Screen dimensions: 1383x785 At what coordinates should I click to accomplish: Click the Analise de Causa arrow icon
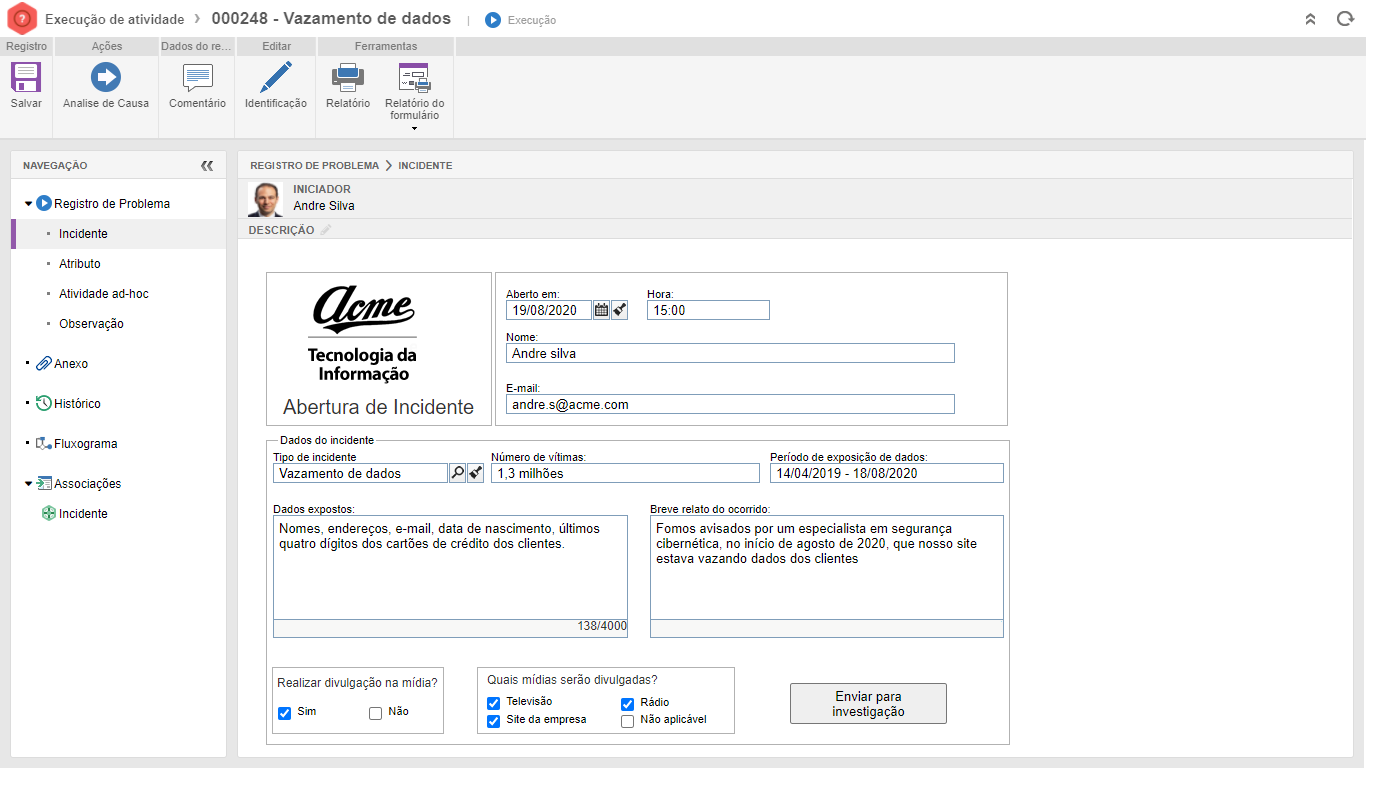(x=105, y=78)
